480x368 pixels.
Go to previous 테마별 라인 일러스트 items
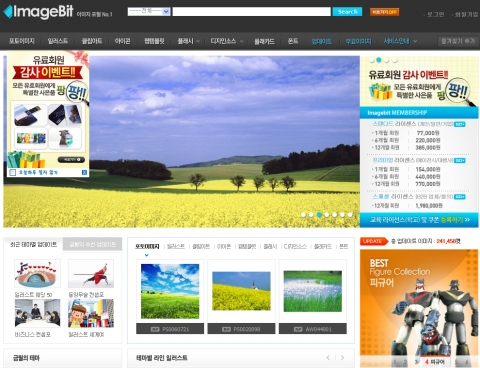tap(328, 358)
